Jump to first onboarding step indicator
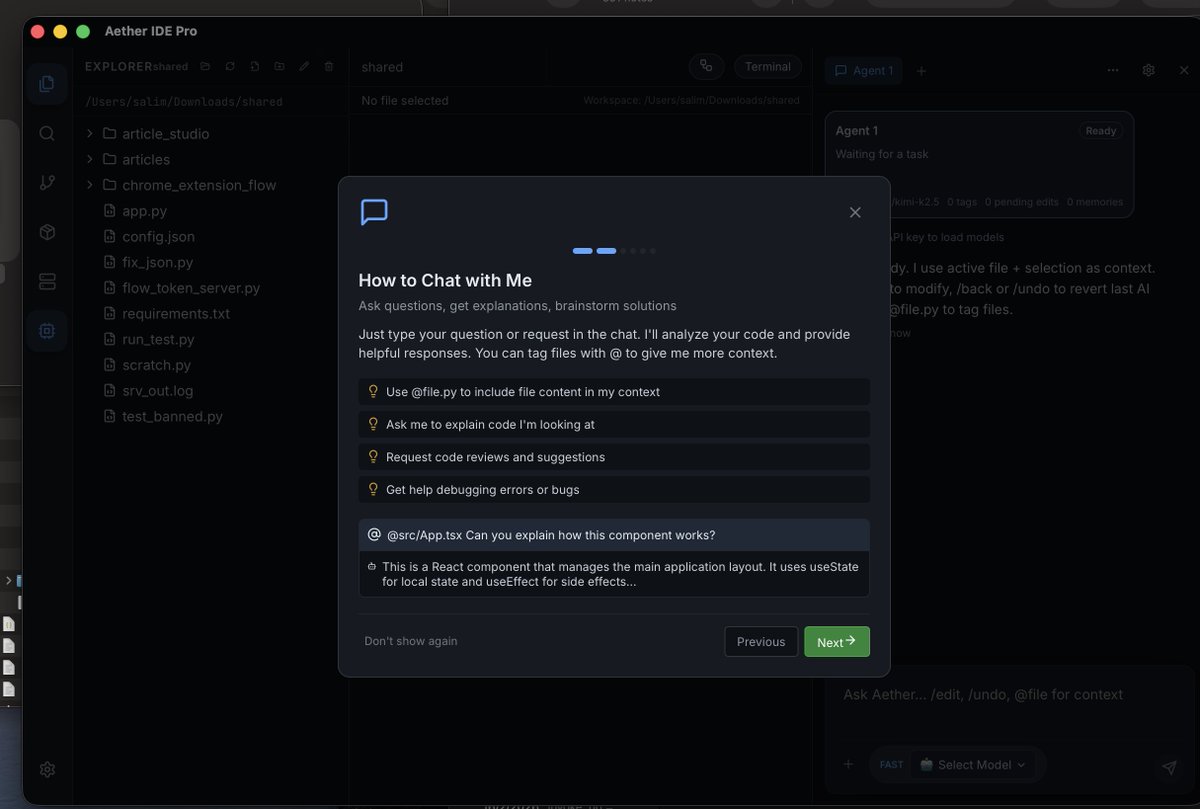The height and width of the screenshot is (809, 1200). coord(583,251)
